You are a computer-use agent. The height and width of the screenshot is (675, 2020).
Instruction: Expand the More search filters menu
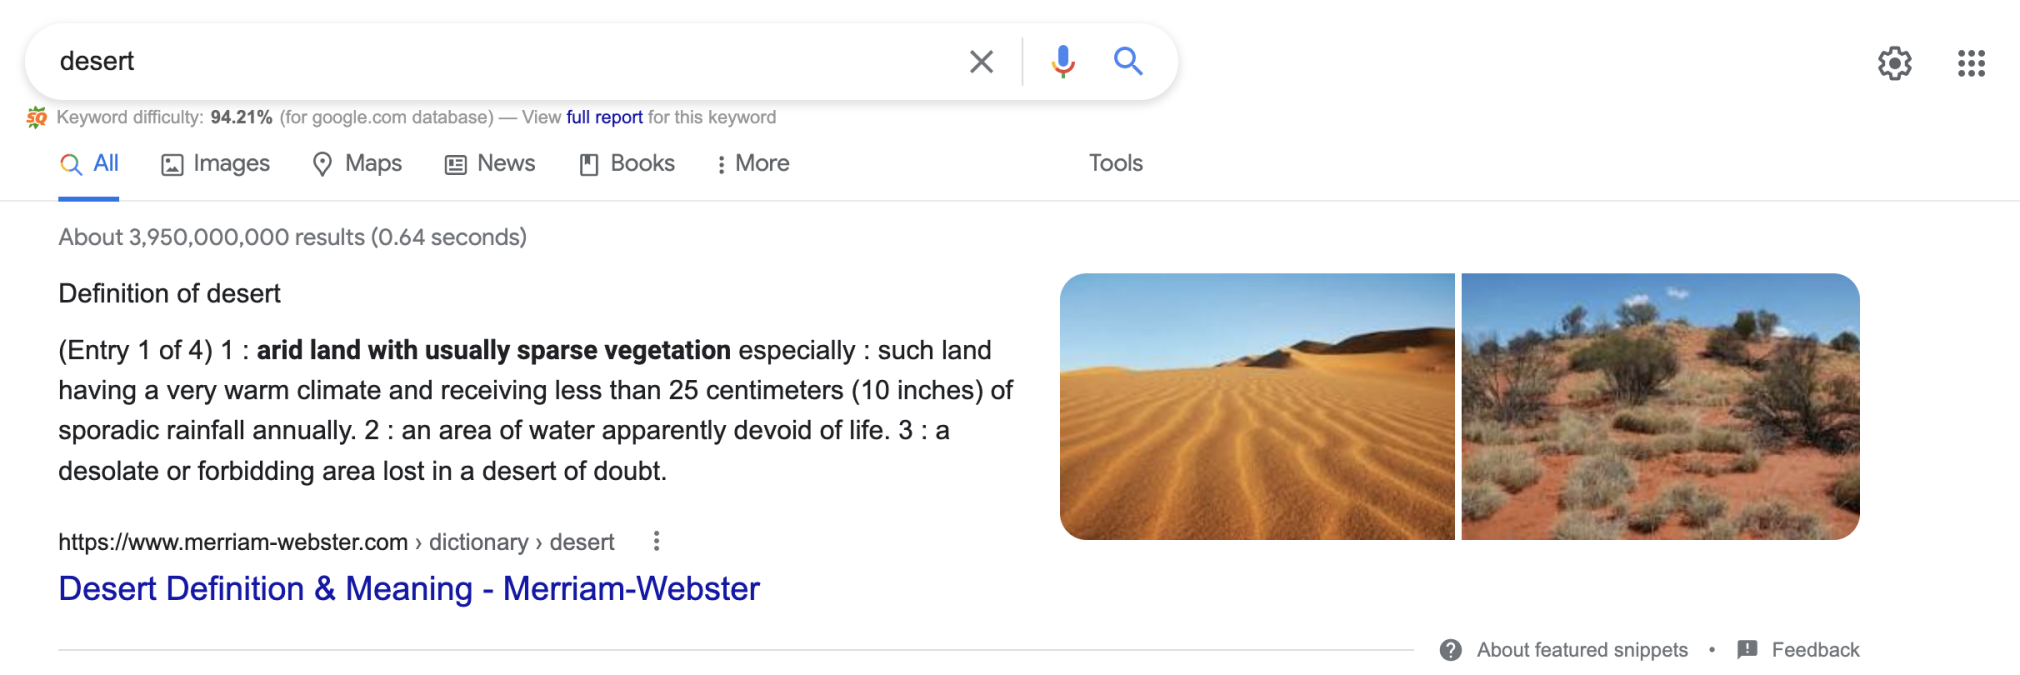[753, 163]
